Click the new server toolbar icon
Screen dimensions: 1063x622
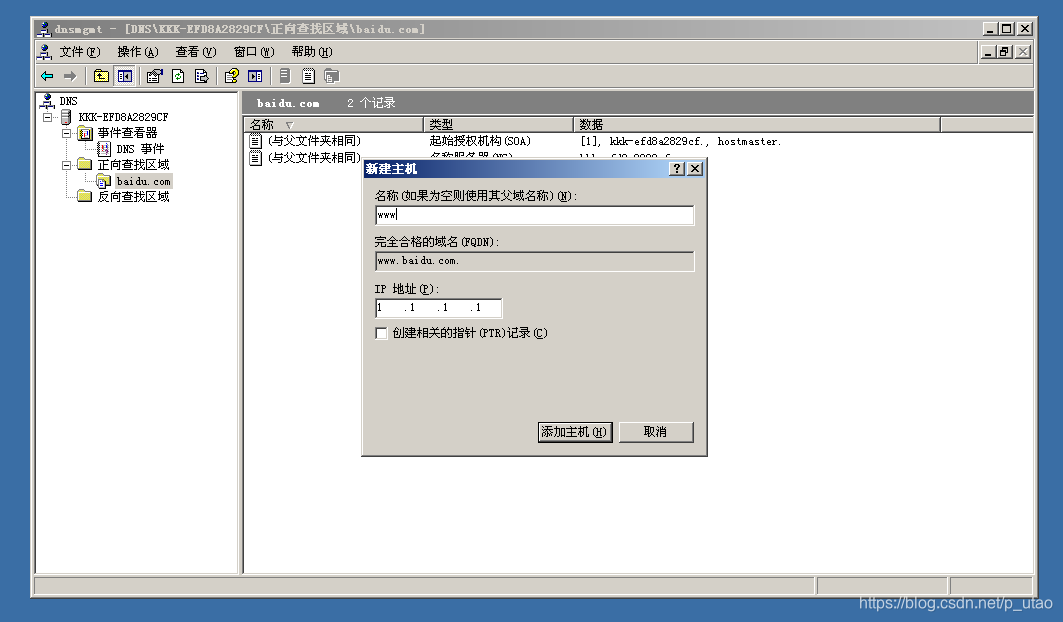[x=285, y=76]
